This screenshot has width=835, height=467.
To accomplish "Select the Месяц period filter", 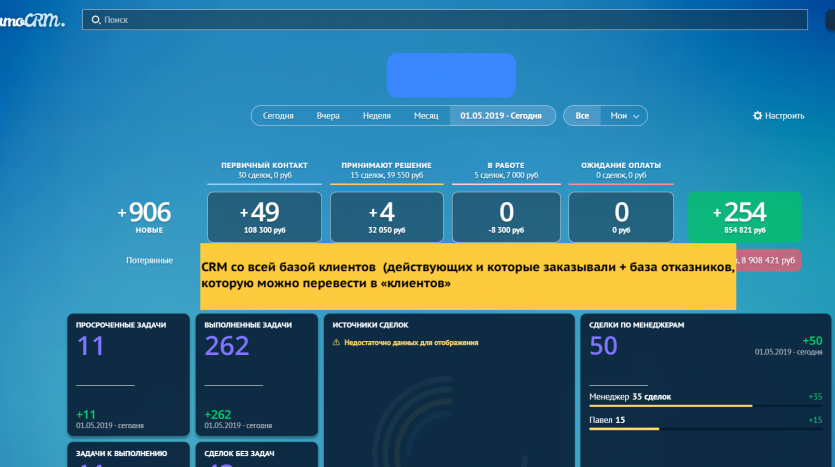I will click(x=426, y=116).
